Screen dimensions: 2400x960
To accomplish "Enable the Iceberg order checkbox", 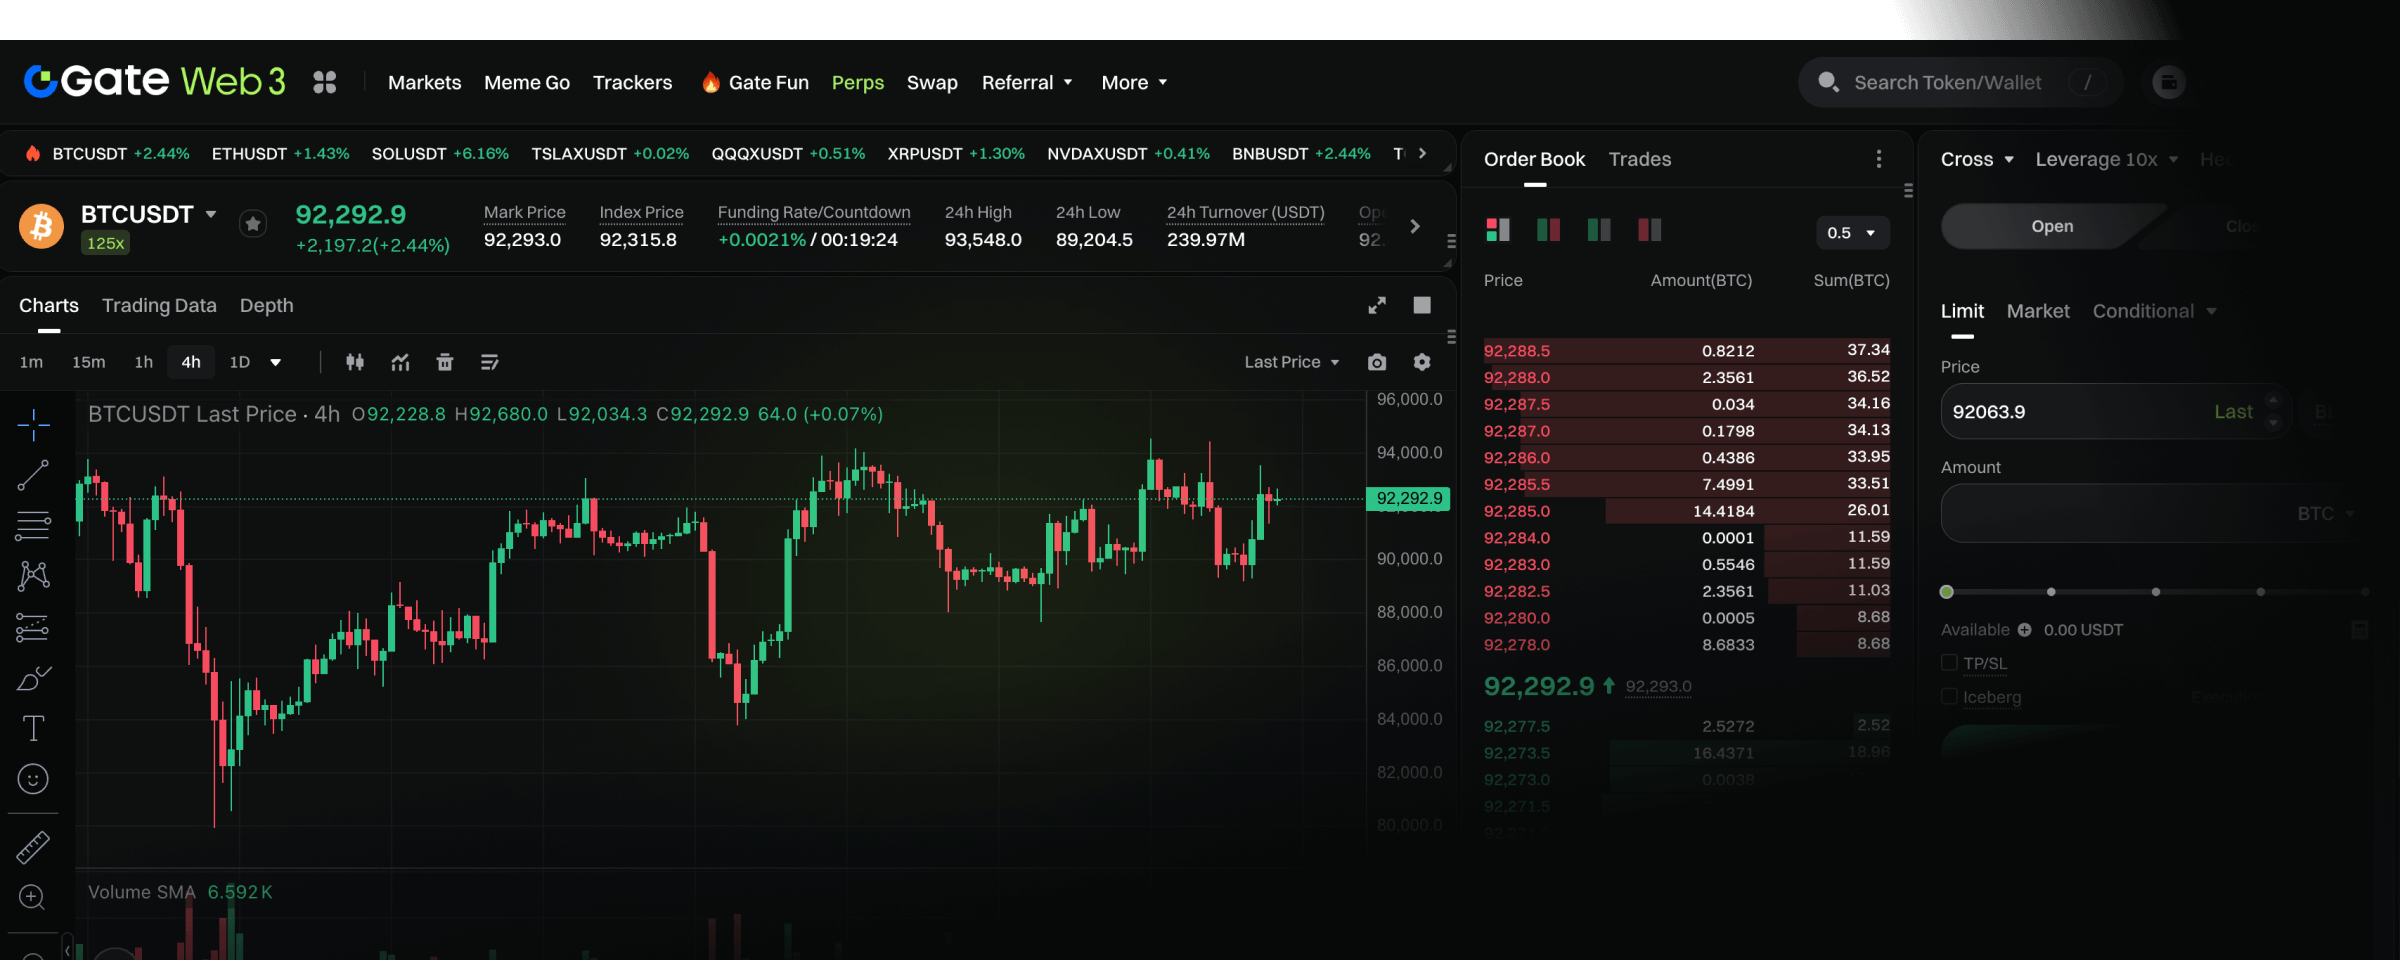I will [1949, 697].
